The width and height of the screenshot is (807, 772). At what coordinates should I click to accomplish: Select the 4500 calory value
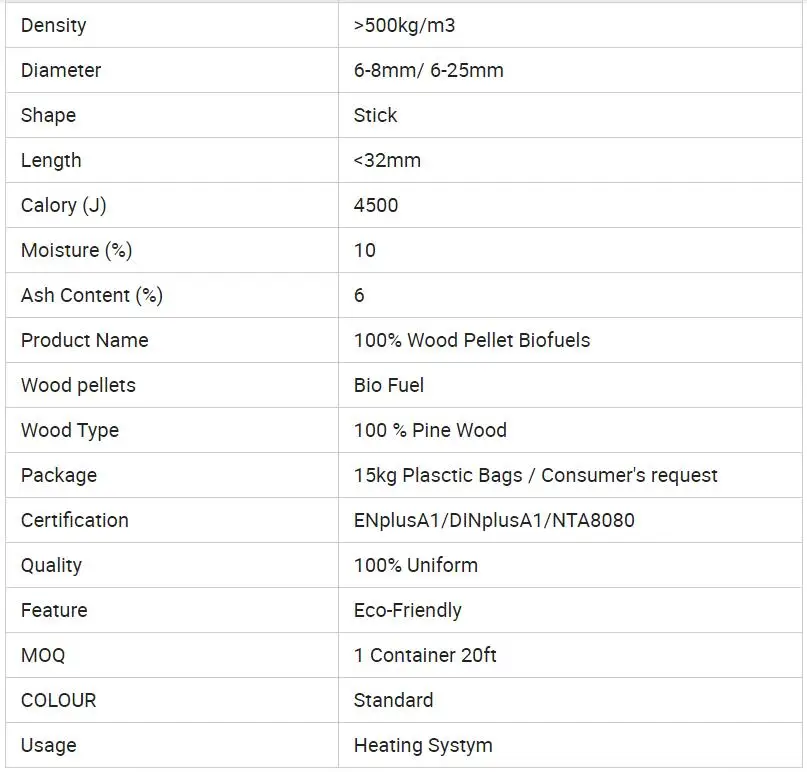pos(376,205)
